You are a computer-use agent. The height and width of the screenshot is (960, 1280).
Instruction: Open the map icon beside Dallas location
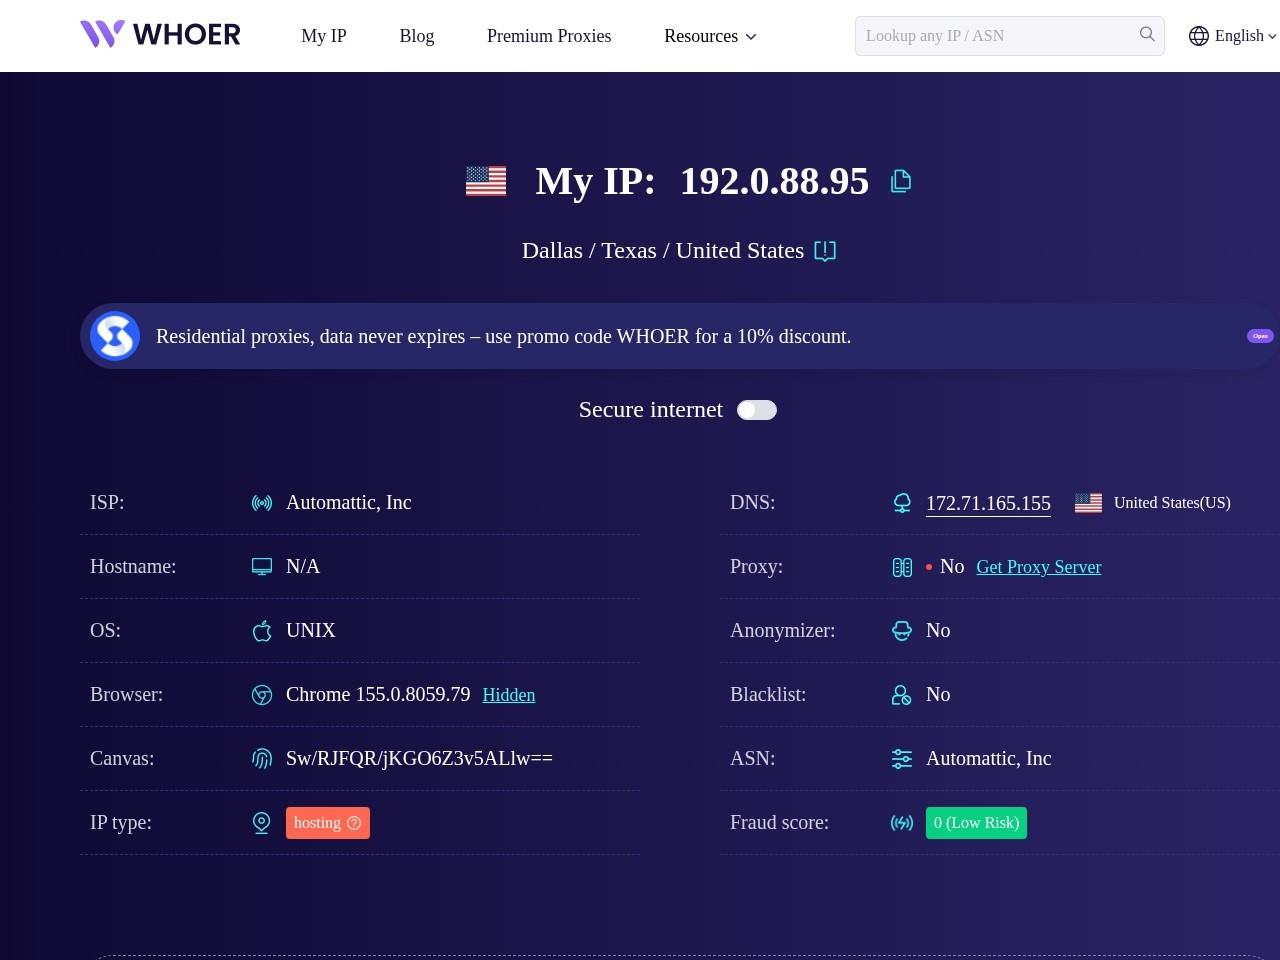825,251
